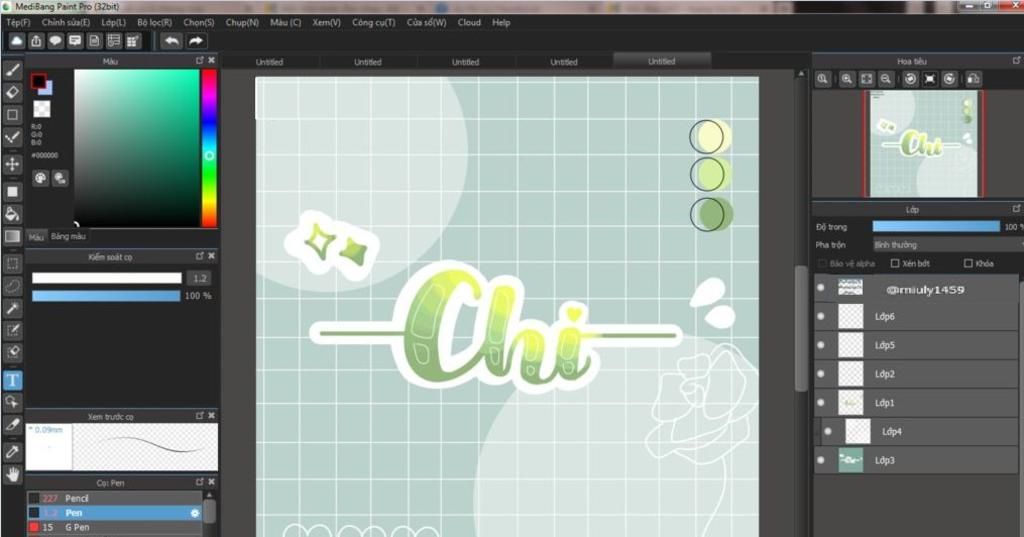Switch to the Bảng màu tab

pyautogui.click(x=68, y=236)
